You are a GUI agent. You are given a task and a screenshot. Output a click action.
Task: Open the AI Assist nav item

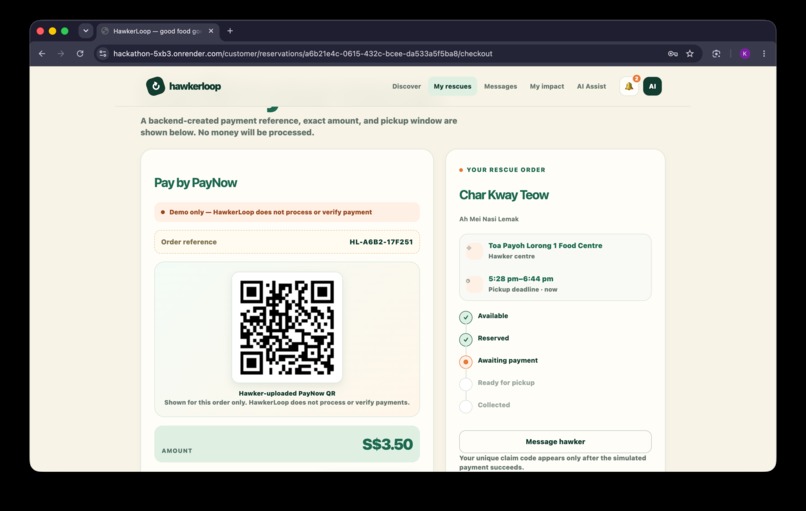591,86
